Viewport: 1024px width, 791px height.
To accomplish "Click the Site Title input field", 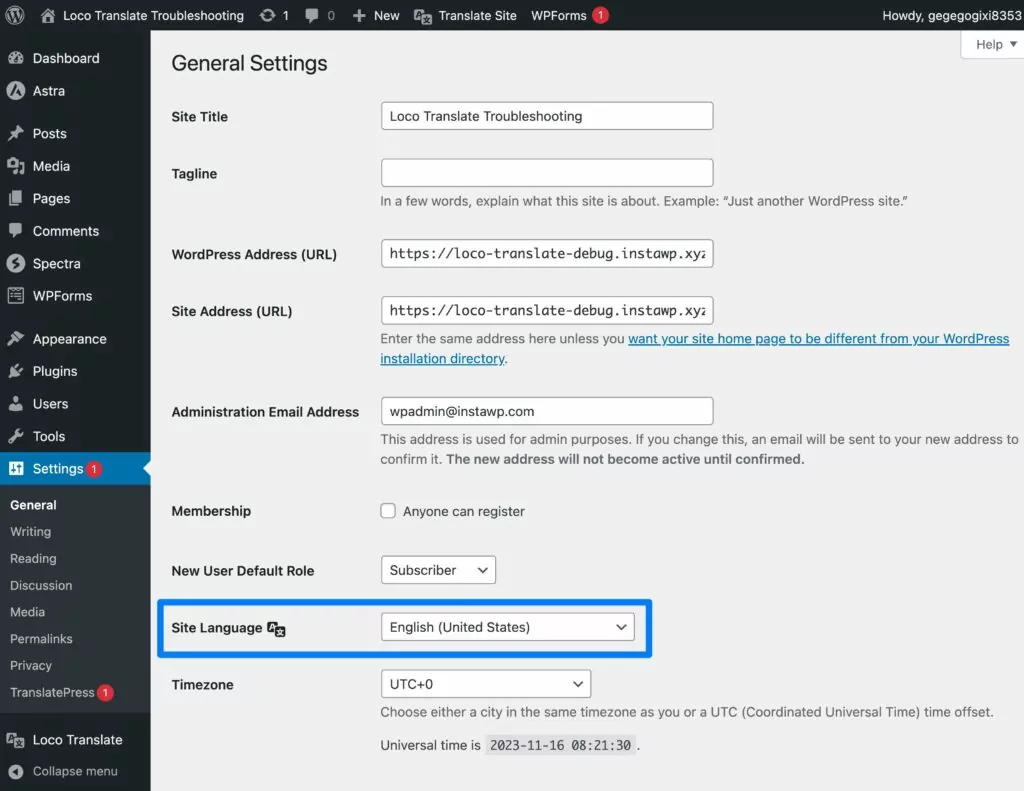I will (x=547, y=116).
